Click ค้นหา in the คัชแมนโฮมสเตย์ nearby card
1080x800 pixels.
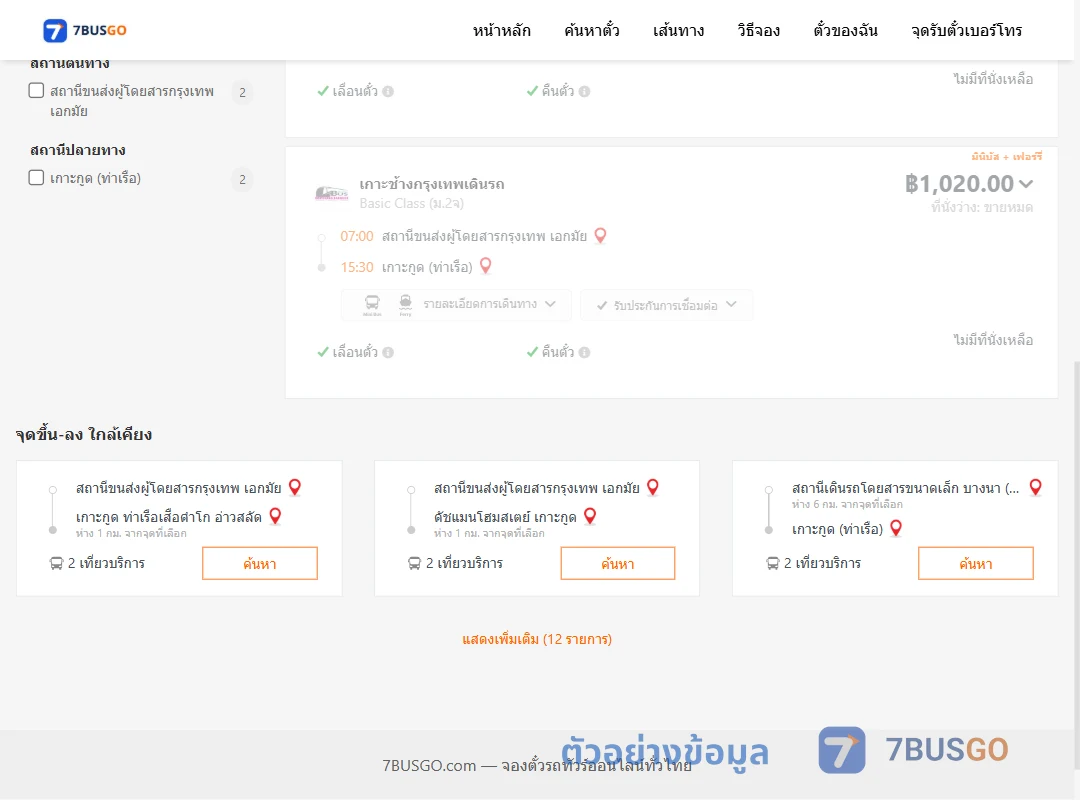click(x=618, y=564)
